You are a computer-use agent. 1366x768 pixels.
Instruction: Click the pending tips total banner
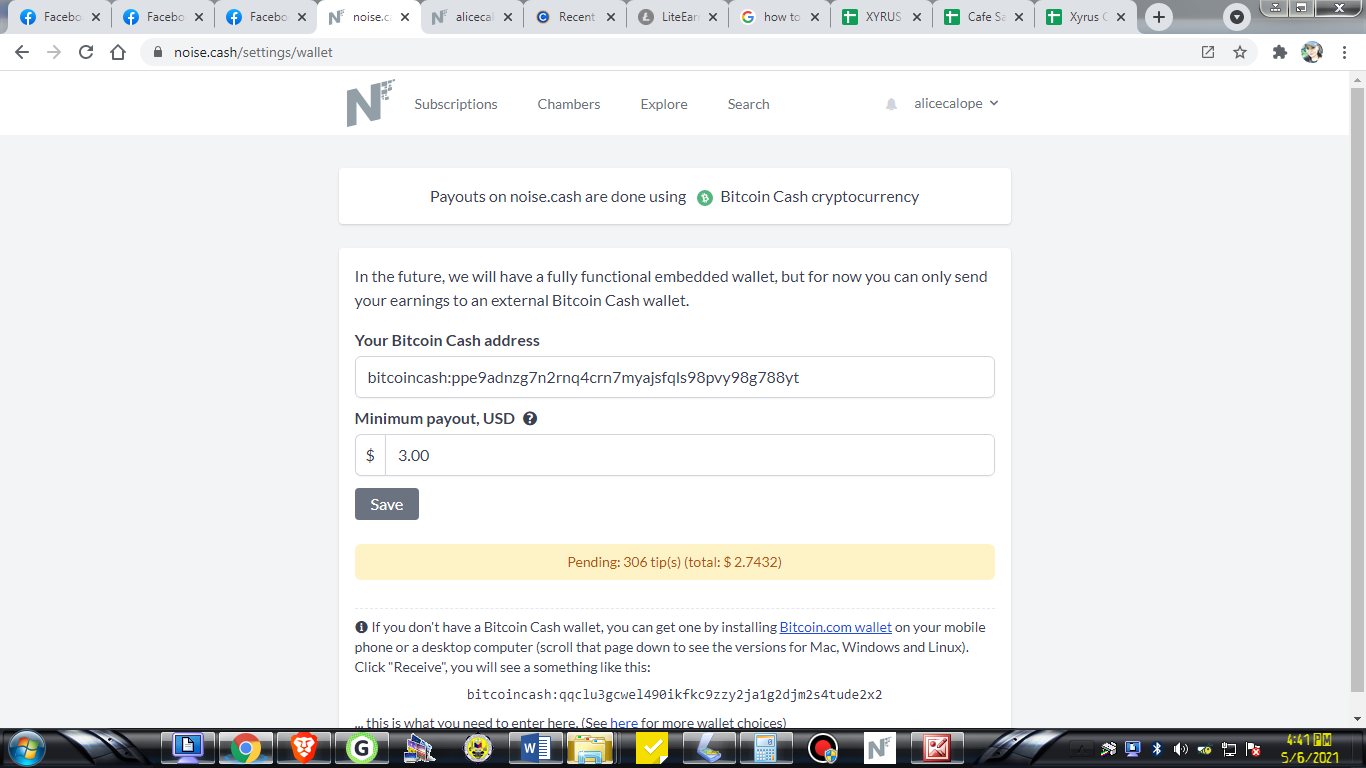click(x=675, y=562)
